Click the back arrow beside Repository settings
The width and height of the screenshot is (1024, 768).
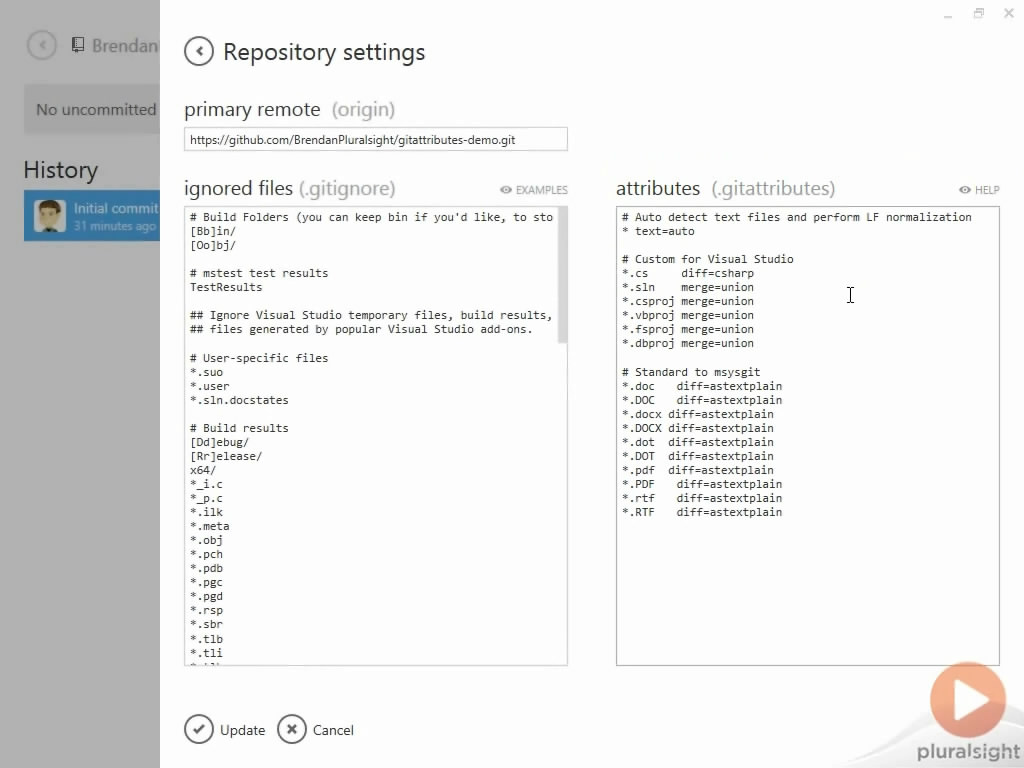199,51
